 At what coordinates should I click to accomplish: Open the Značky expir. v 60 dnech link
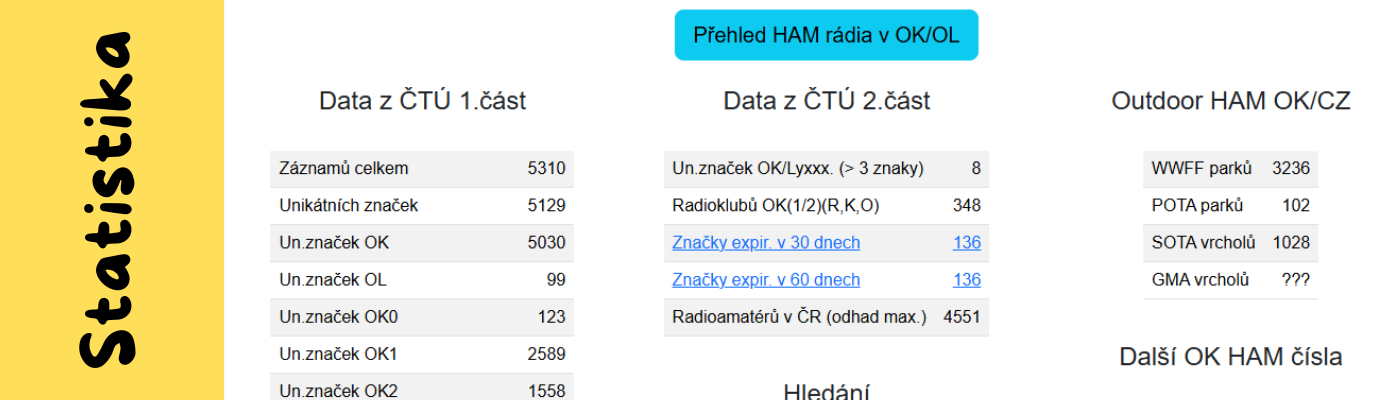[x=766, y=280]
